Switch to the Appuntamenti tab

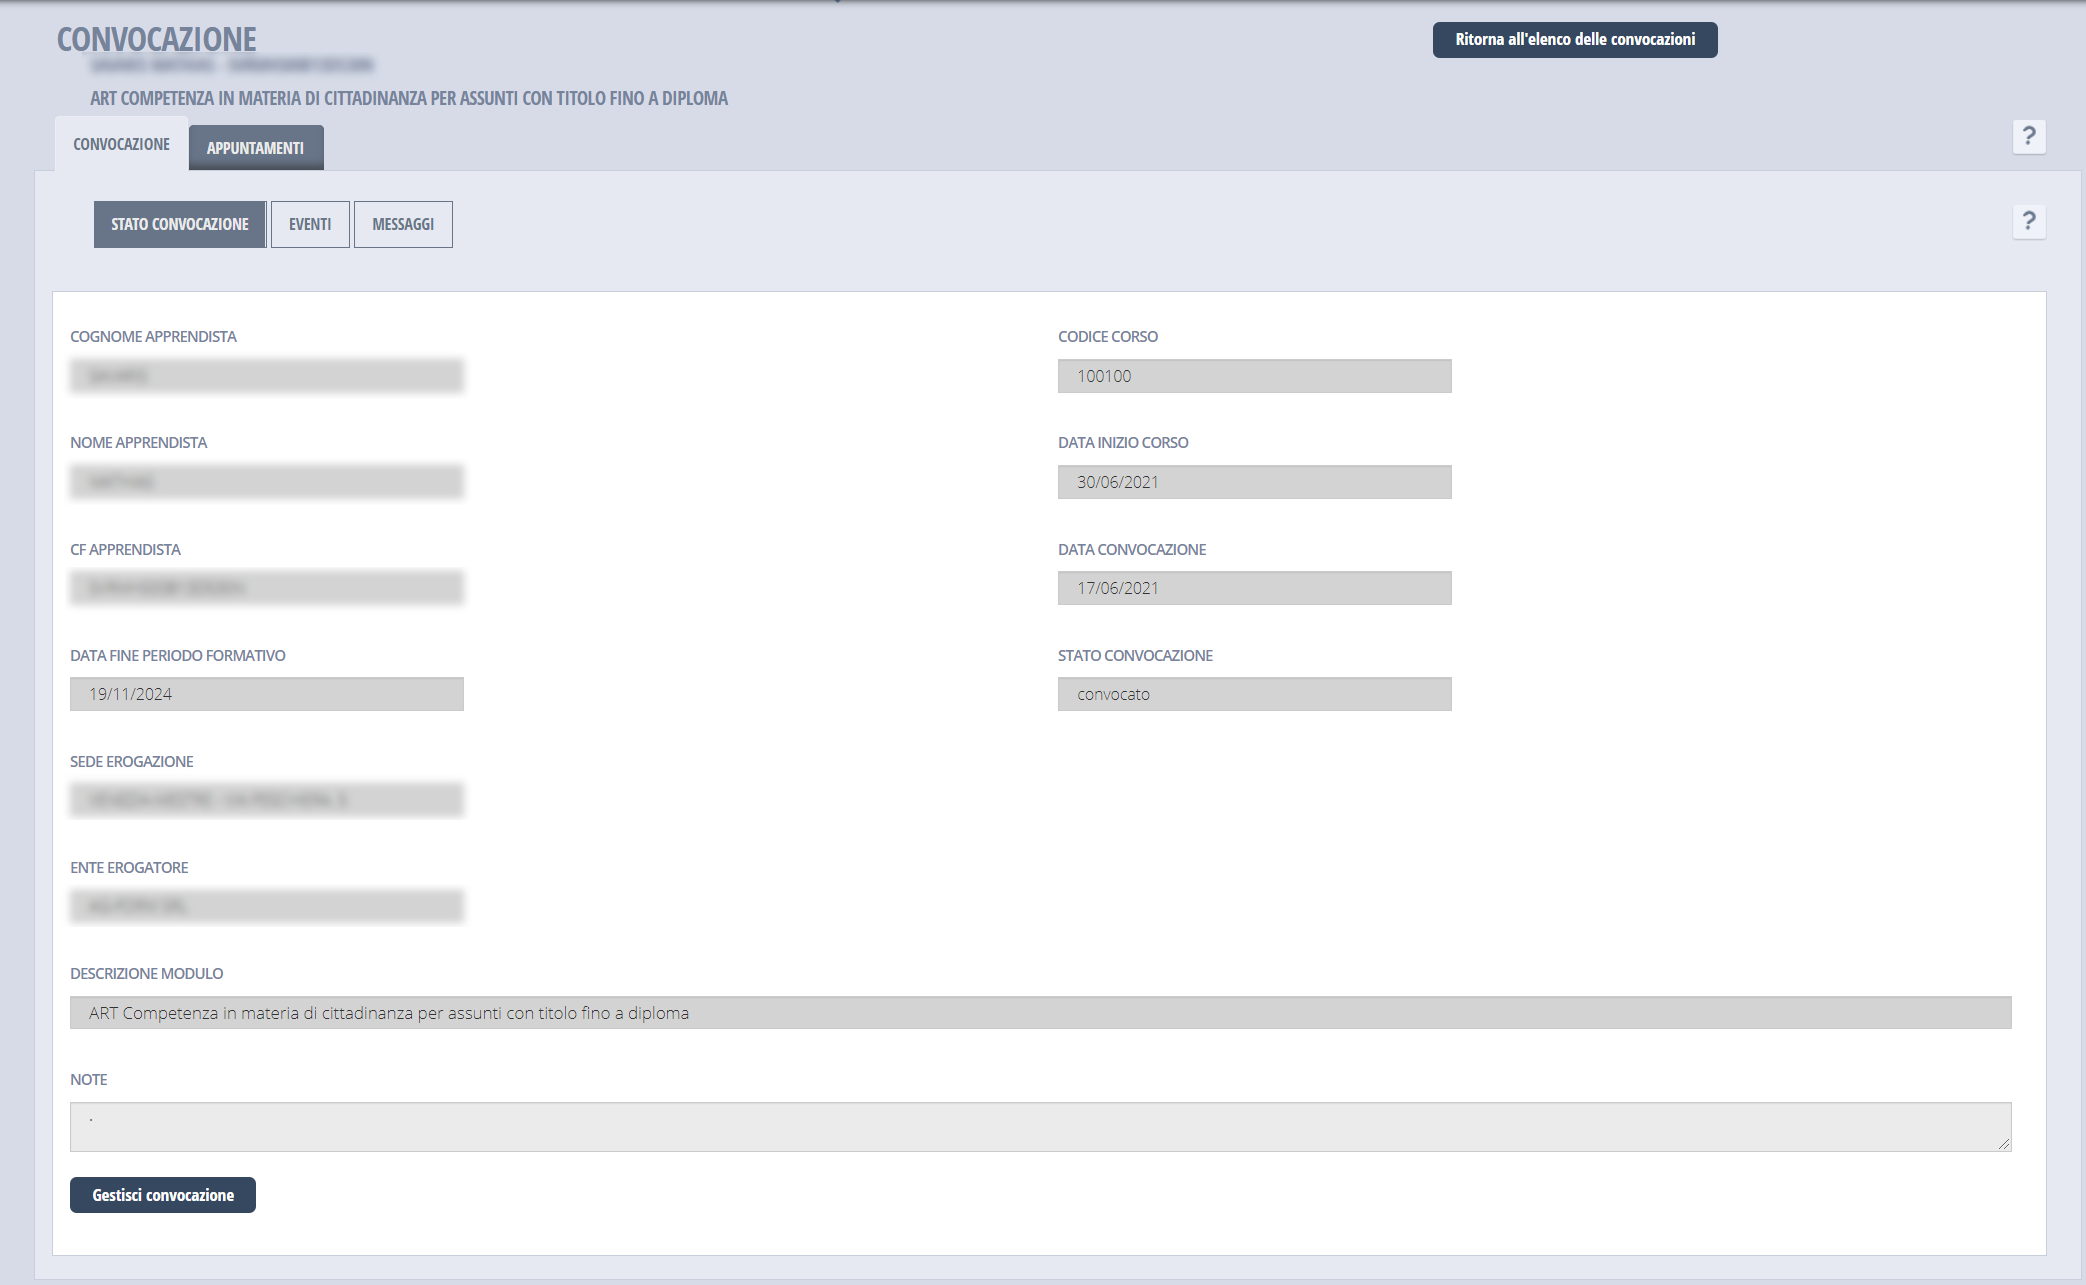pos(255,148)
